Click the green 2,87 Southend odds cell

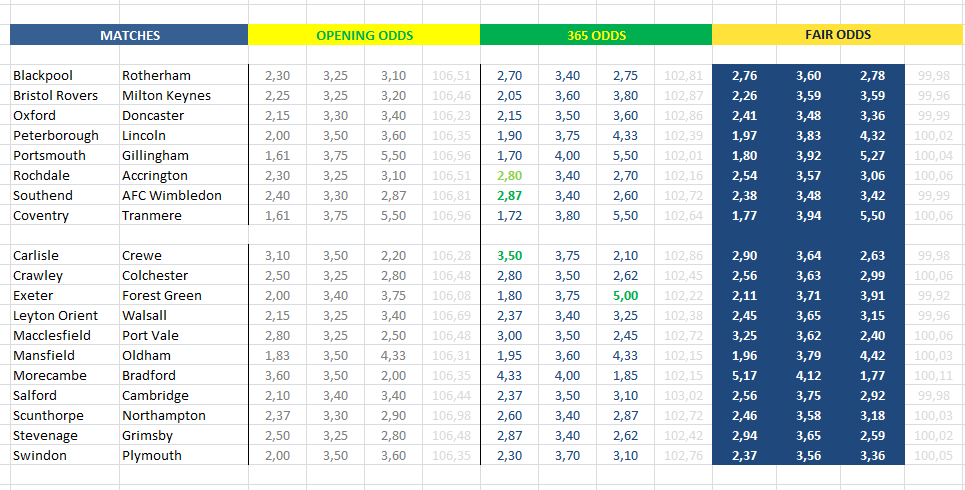point(509,196)
